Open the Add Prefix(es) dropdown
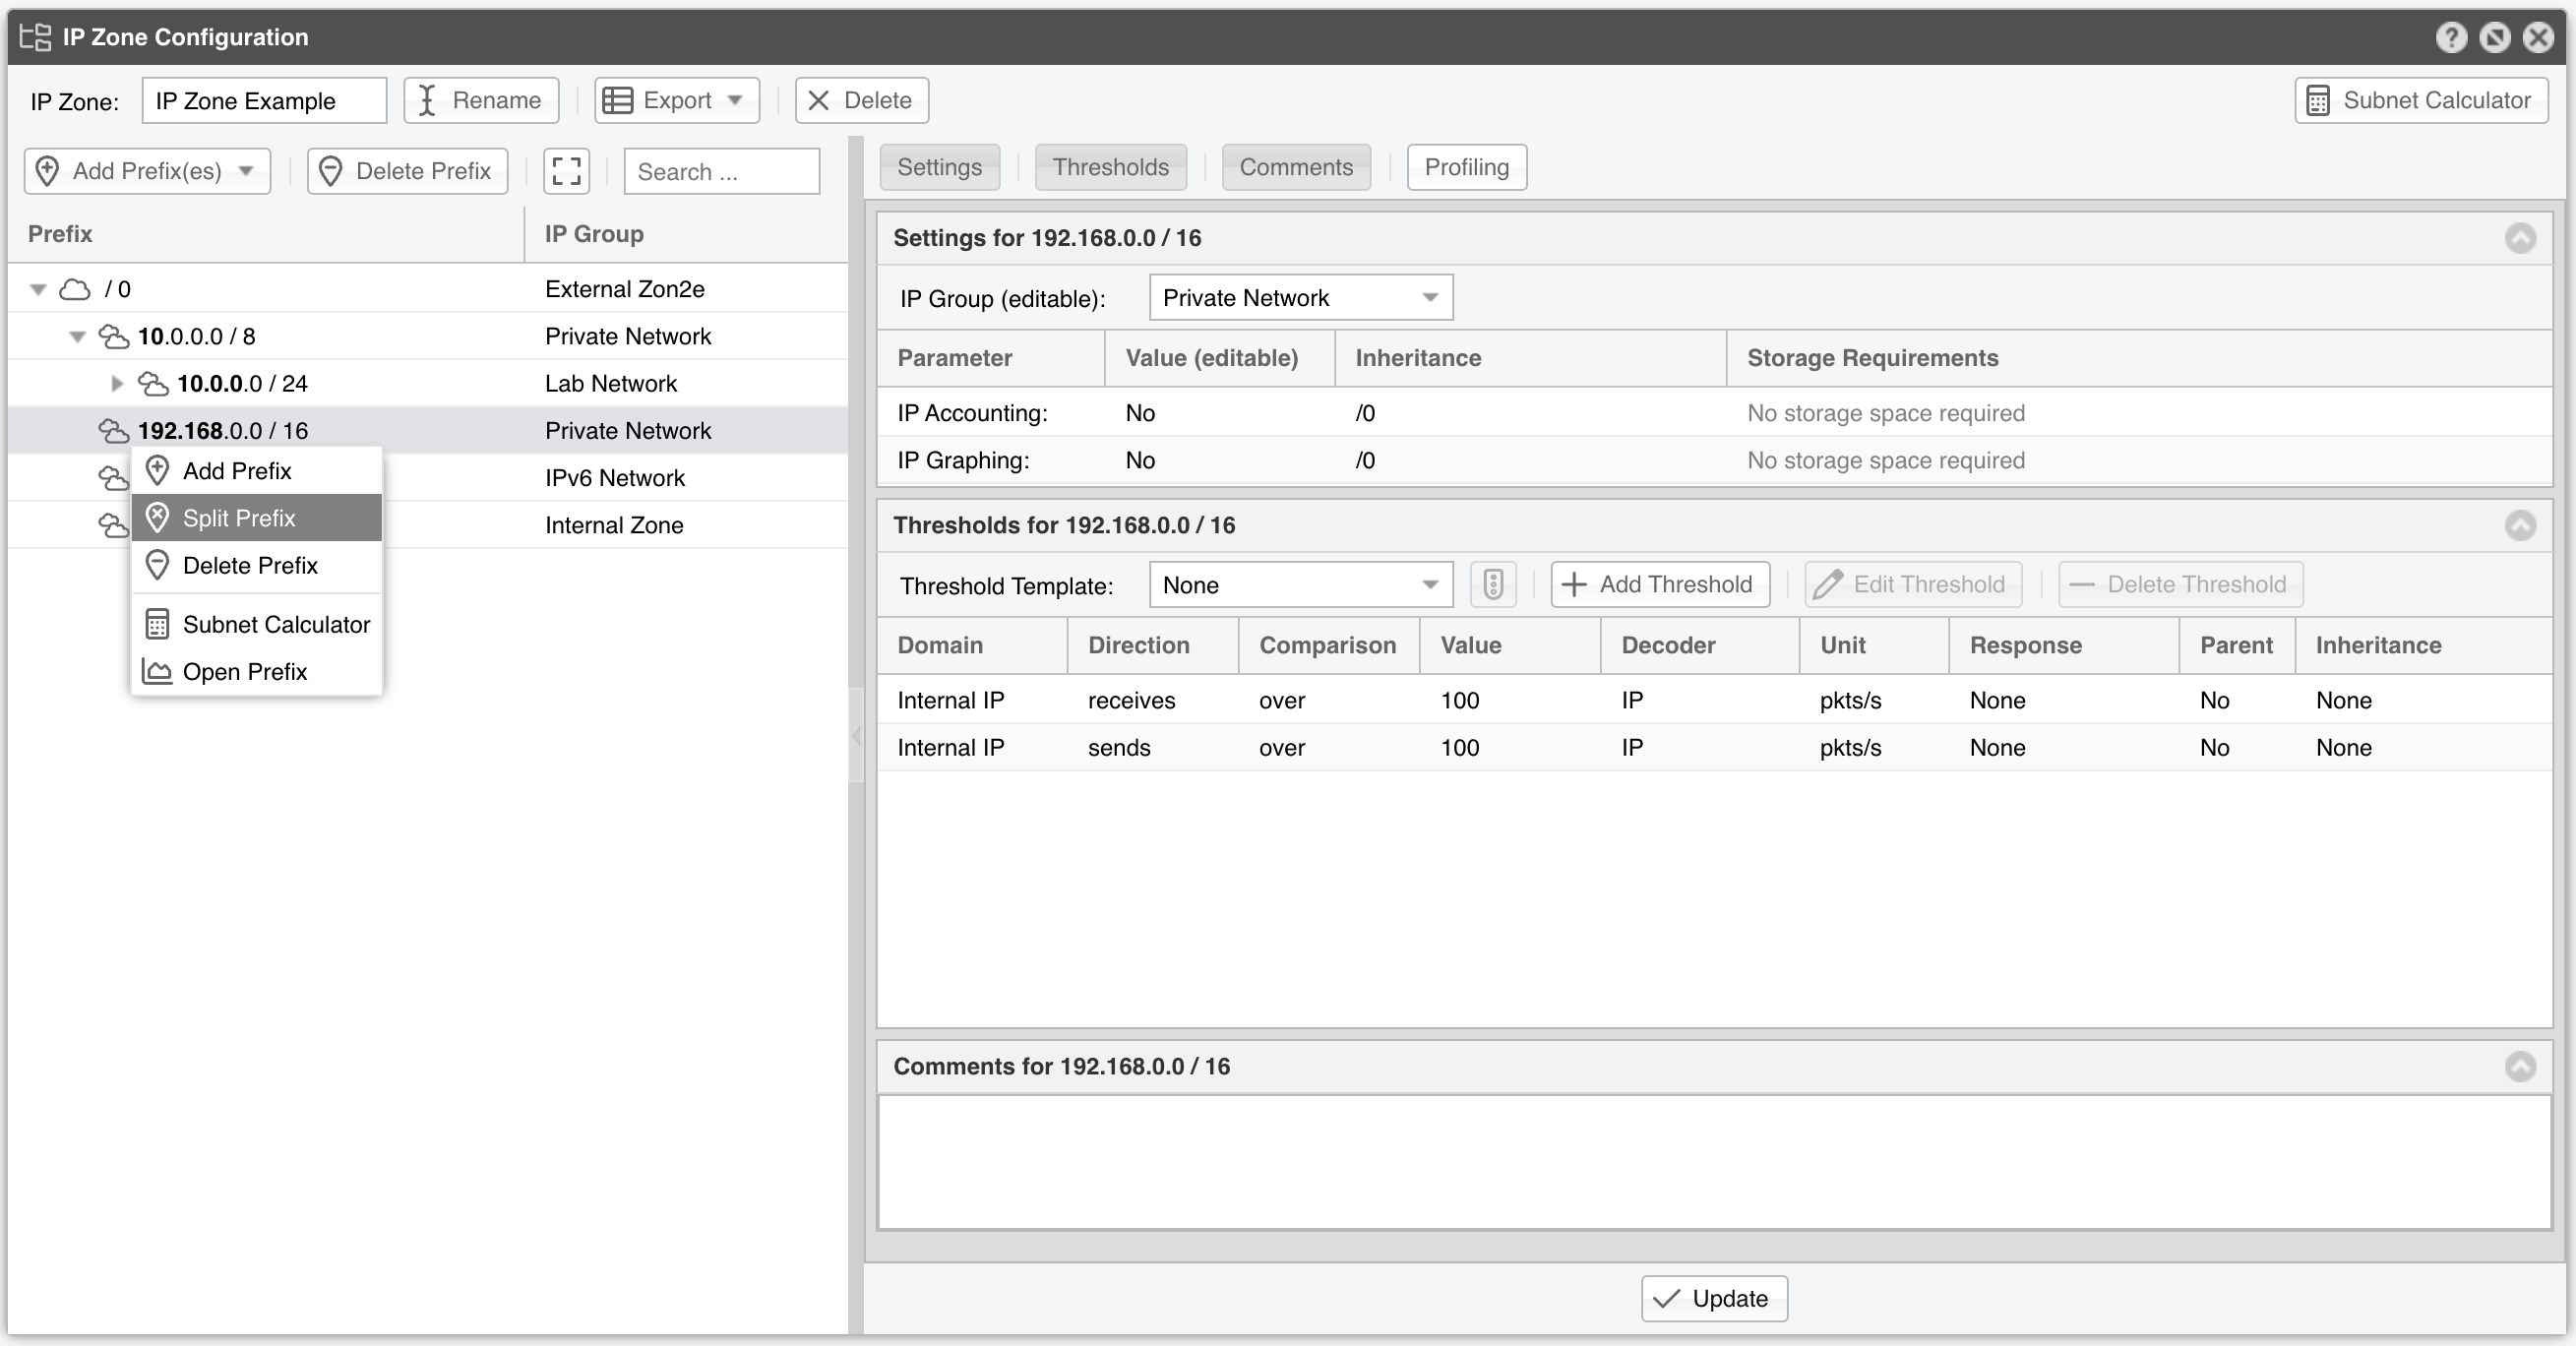Viewport: 2576px width, 1346px height. 147,171
